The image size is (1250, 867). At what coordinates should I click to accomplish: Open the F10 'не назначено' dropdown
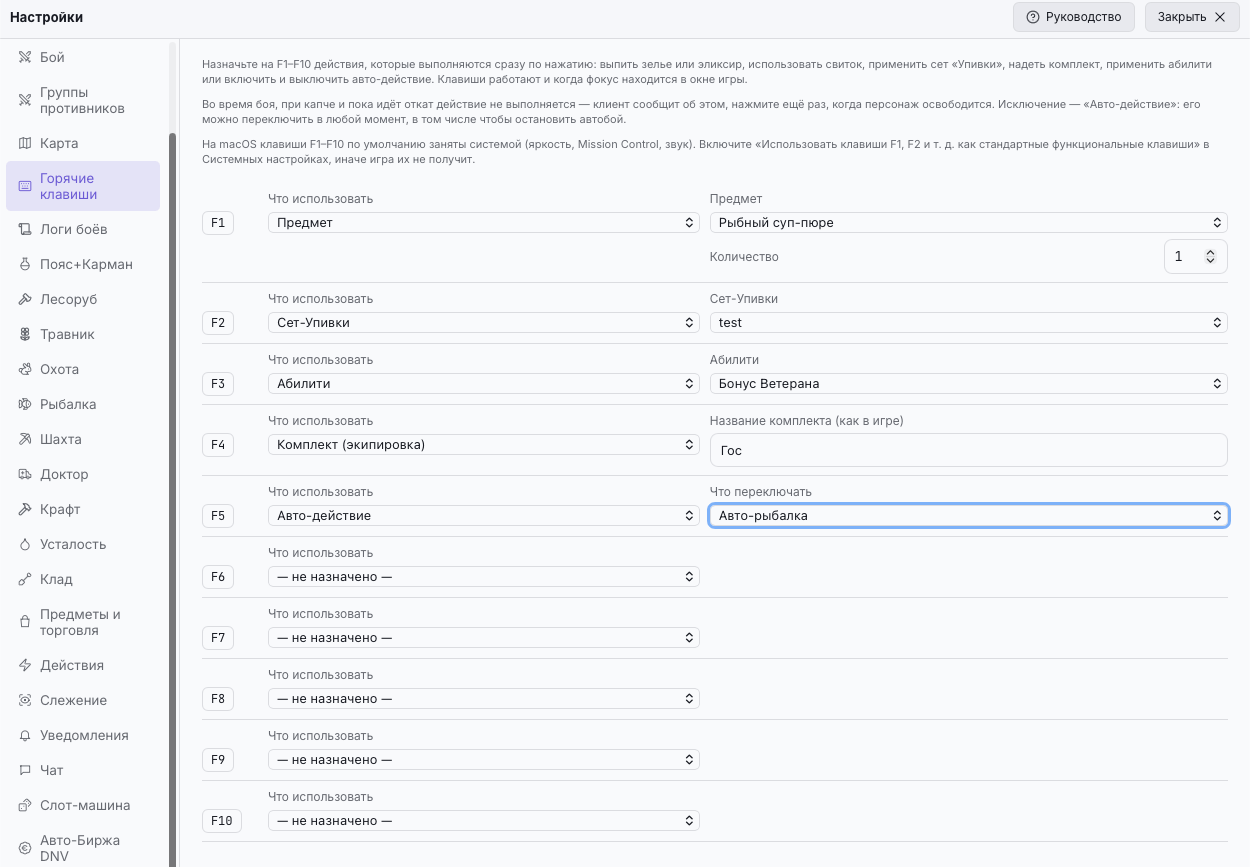point(484,820)
